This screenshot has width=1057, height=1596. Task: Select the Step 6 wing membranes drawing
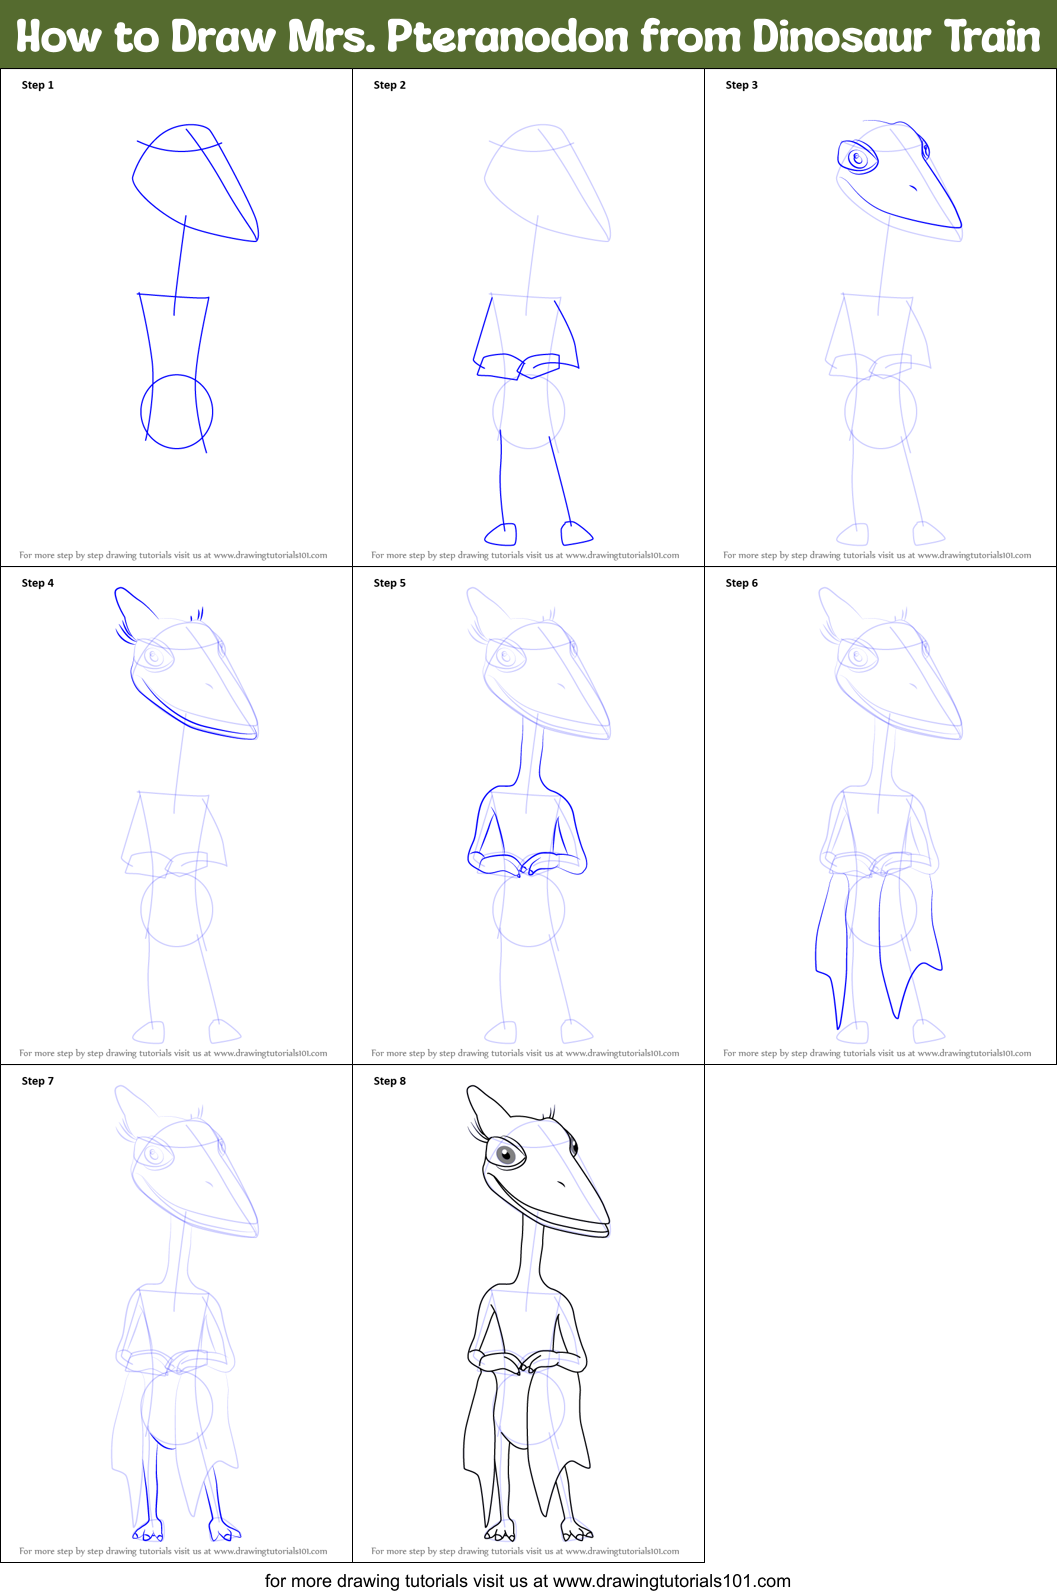(890, 815)
